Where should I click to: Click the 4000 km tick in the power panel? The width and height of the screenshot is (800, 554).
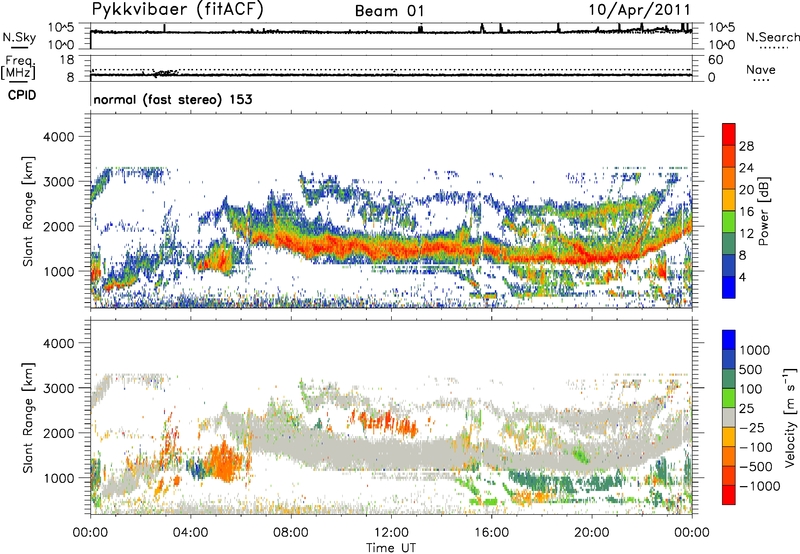tap(58, 137)
